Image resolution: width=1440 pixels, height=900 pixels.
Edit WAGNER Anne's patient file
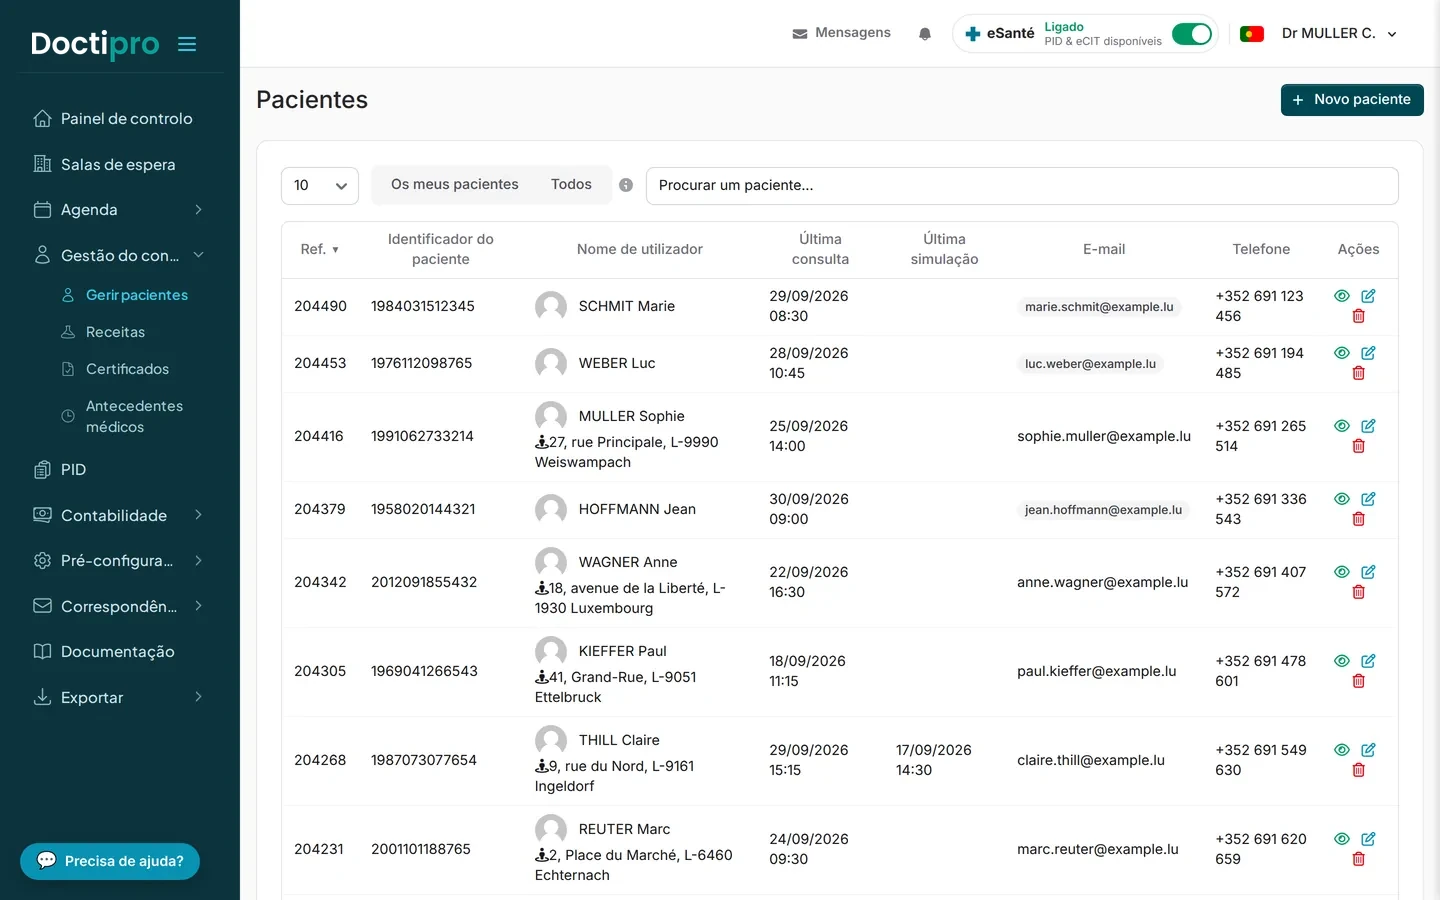pos(1368,572)
